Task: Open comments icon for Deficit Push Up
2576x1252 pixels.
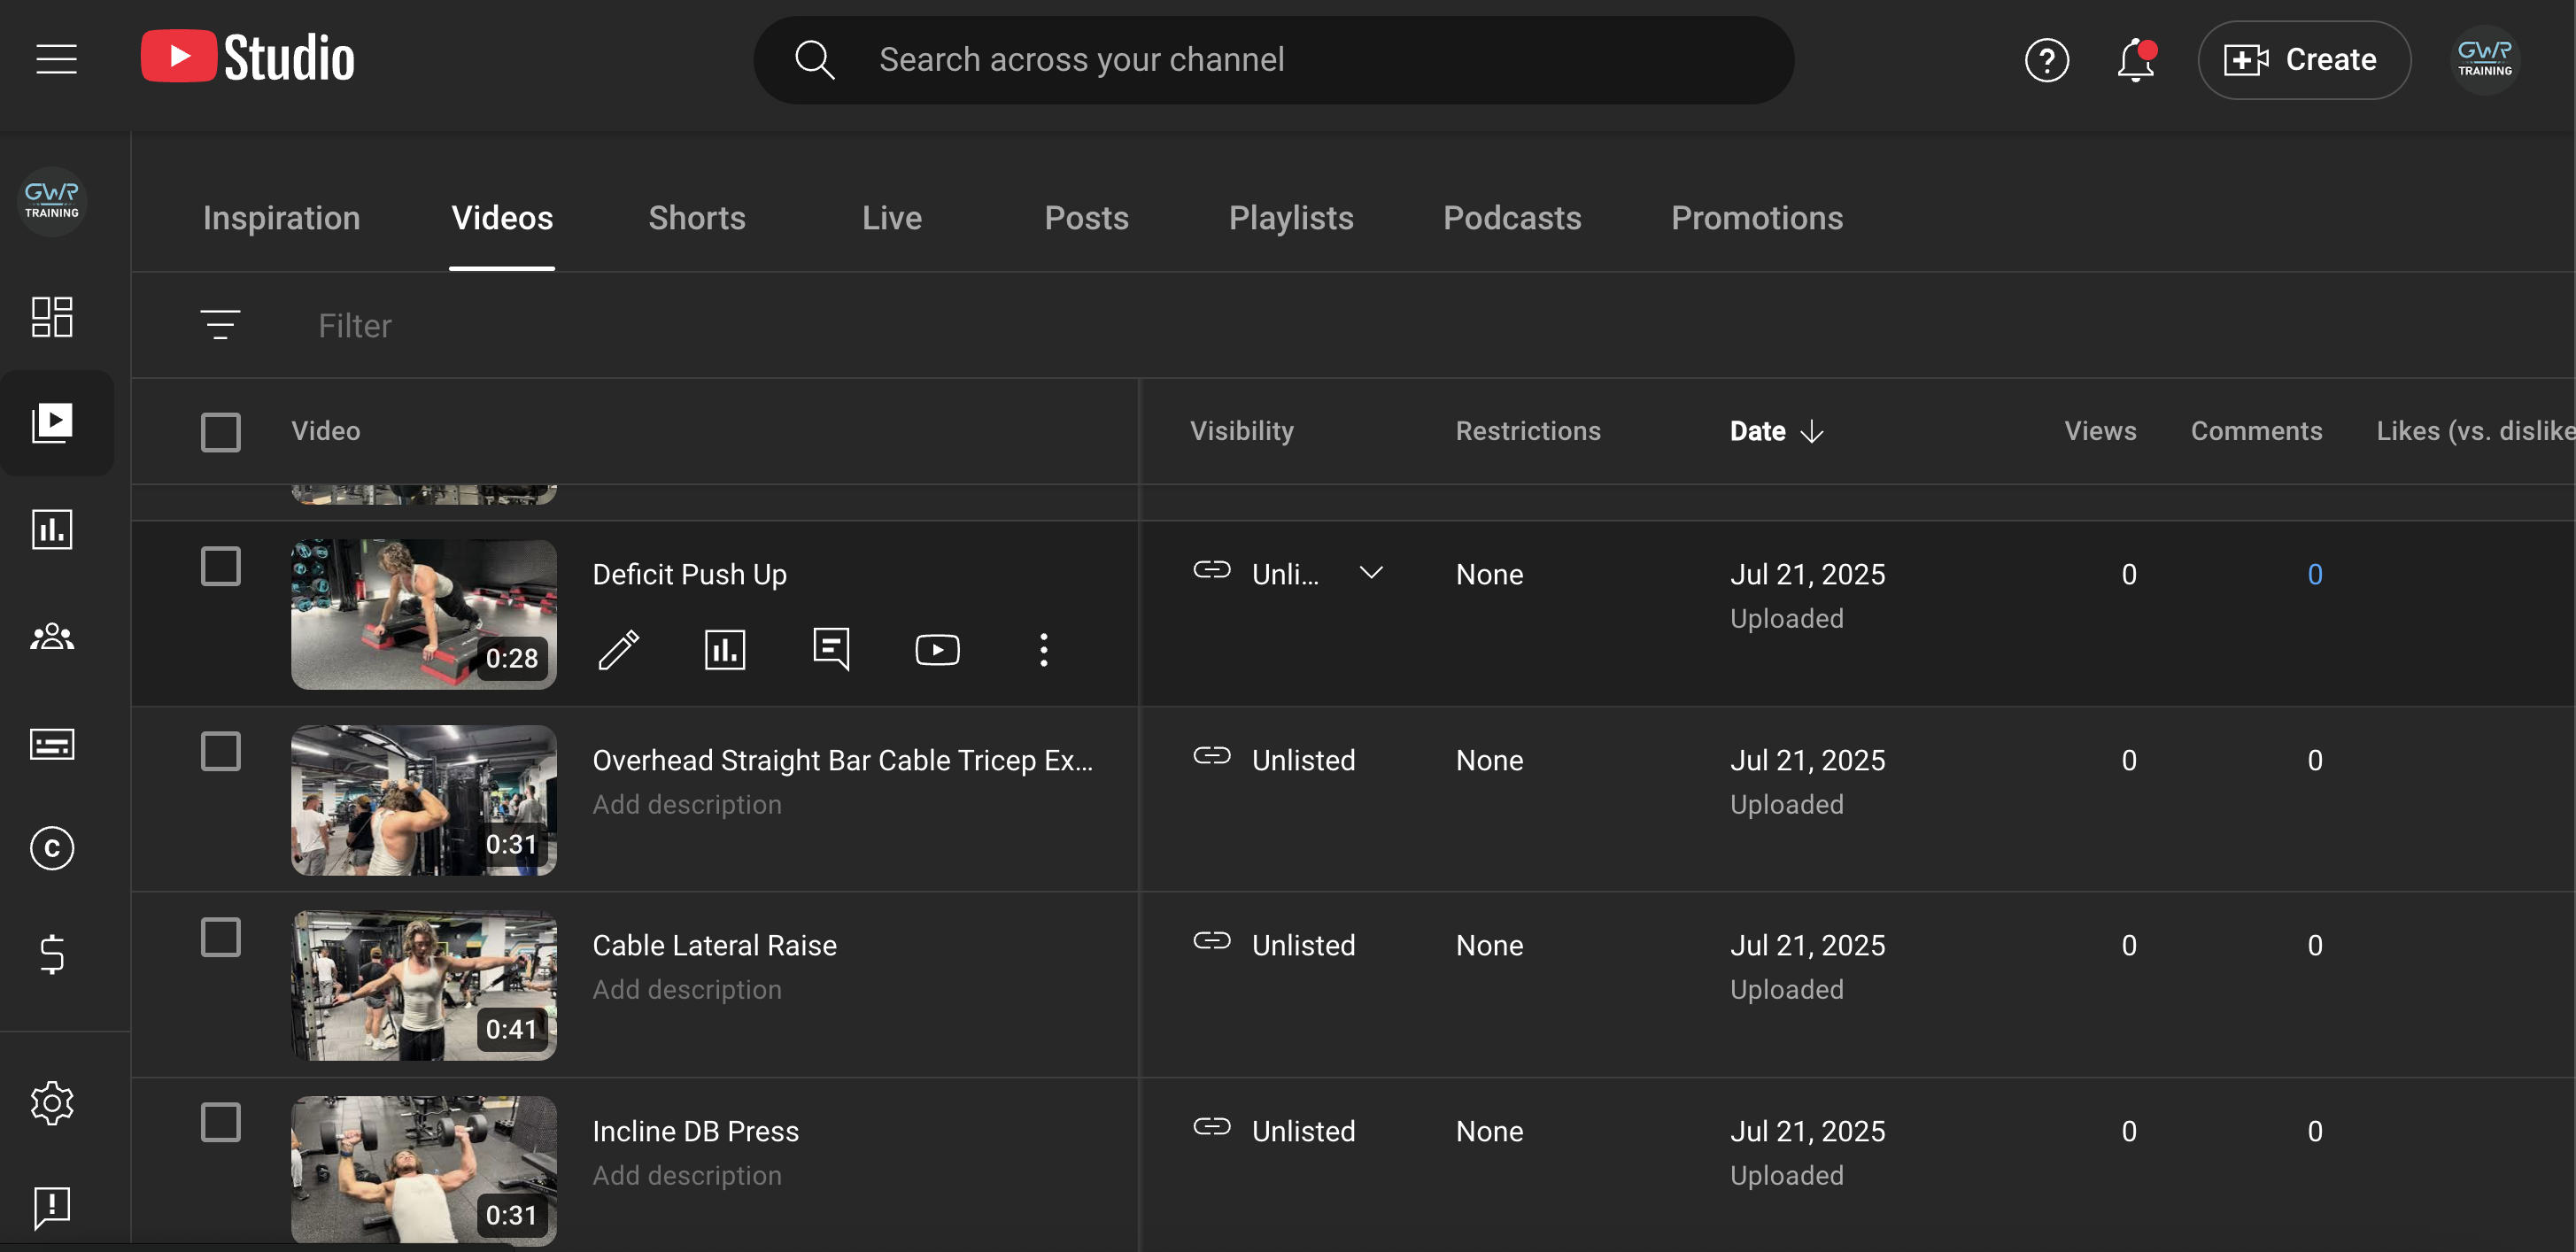Action: (x=831, y=650)
